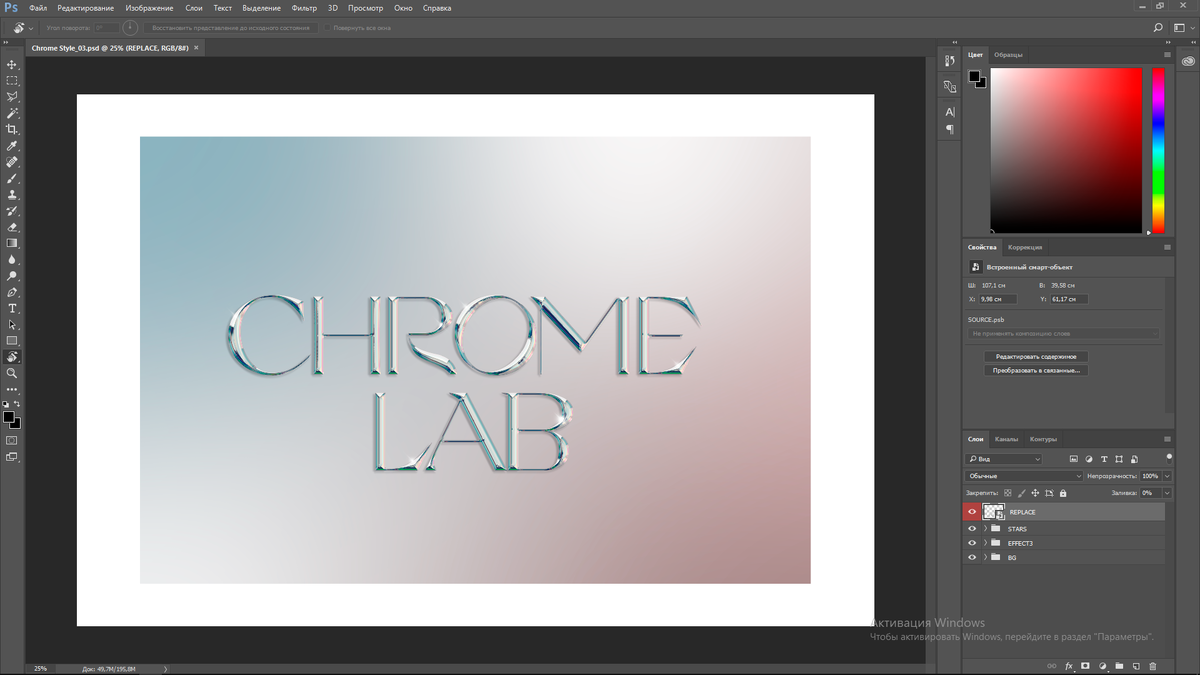Click the foreground color in Color panel
The height and width of the screenshot is (675, 1200).
click(974, 76)
